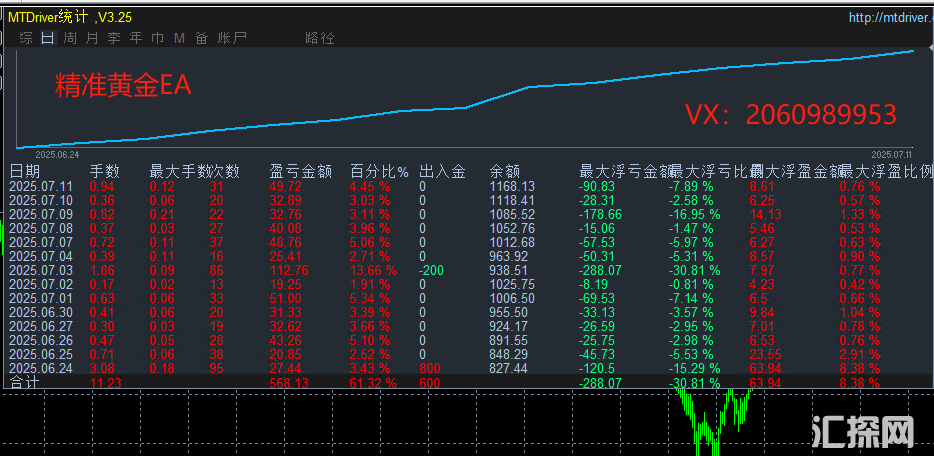Click the -200 withdrawal value
The image size is (934, 456).
pos(431,271)
